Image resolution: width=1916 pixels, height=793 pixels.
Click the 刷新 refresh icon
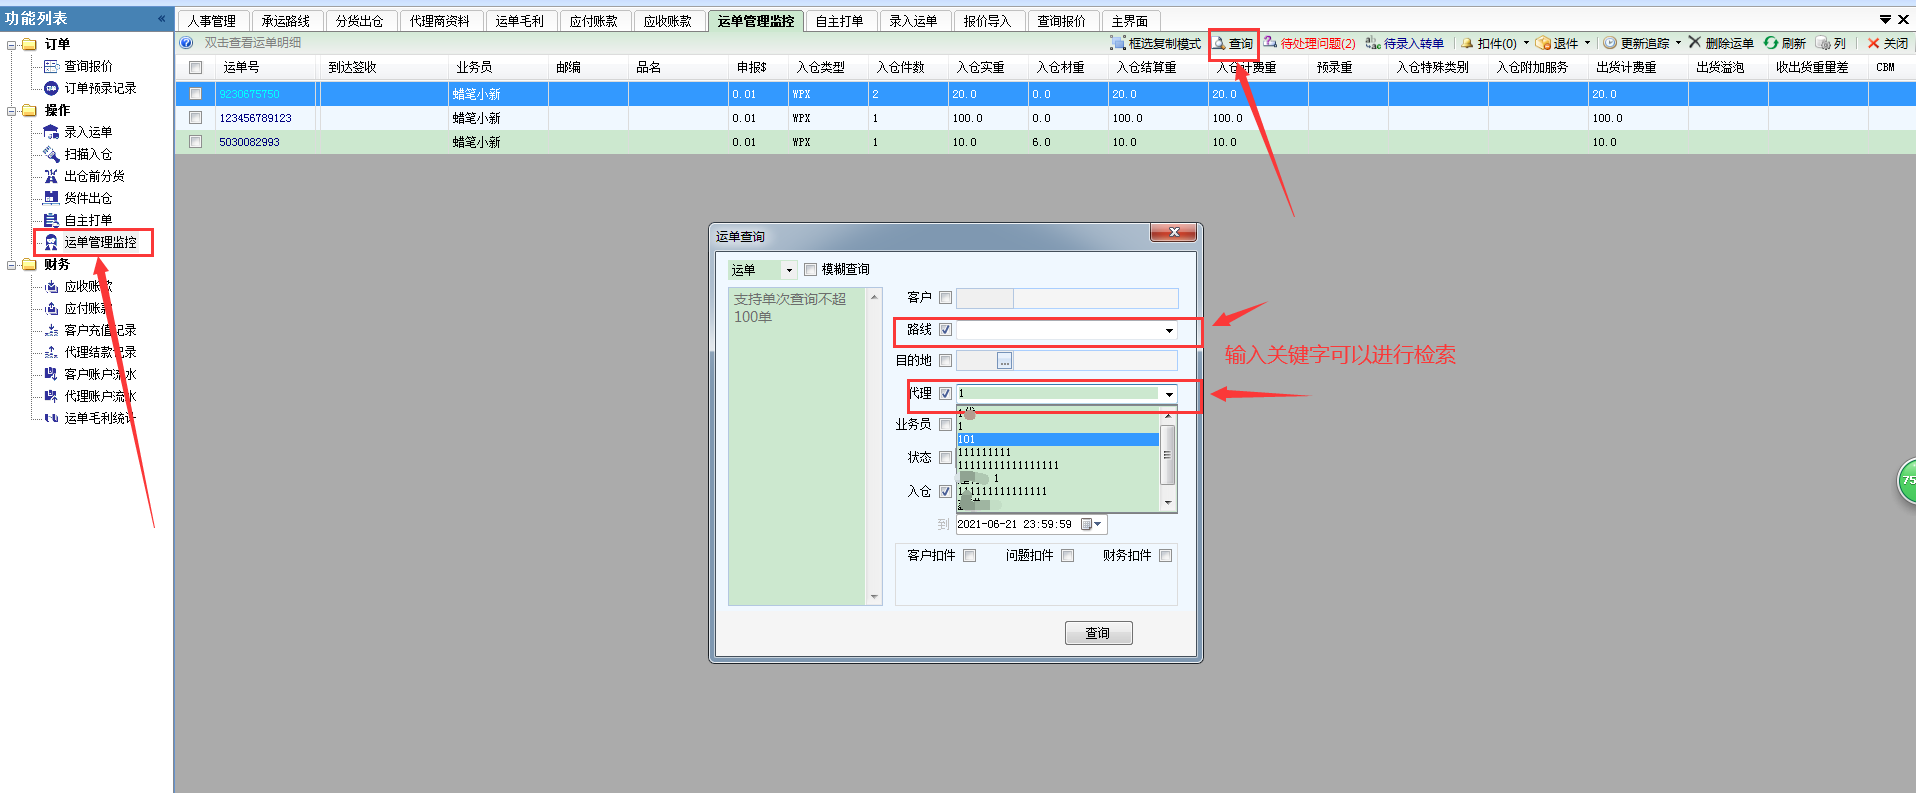point(1771,43)
